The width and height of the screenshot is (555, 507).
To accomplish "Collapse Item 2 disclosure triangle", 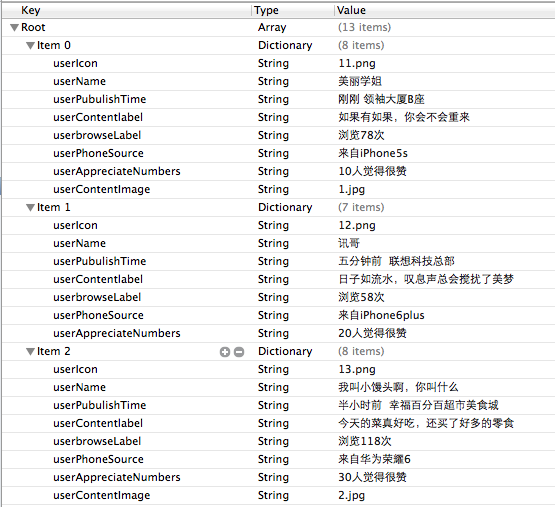I will point(30,352).
